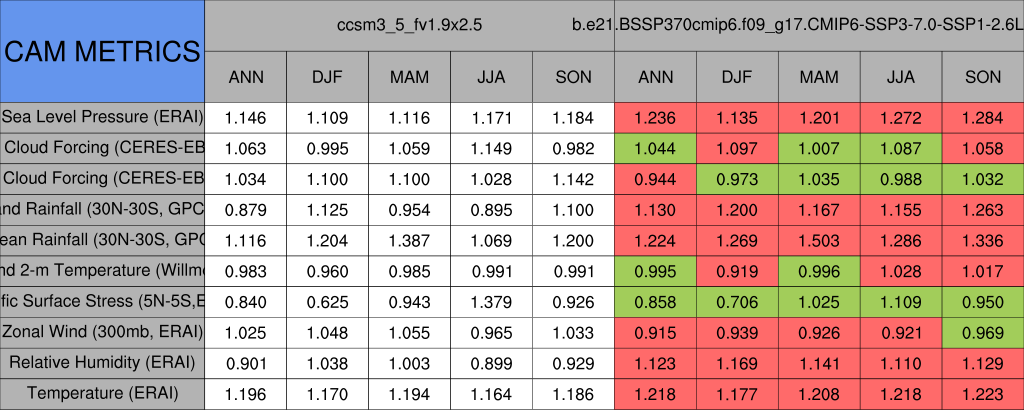Open the Sea Level Pressure (ERAI) row label
Viewport: 1024px width, 410px height.
tap(102, 117)
